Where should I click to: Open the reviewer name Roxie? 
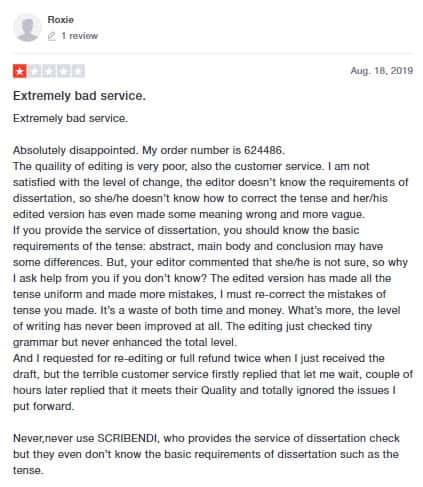[x=61, y=20]
